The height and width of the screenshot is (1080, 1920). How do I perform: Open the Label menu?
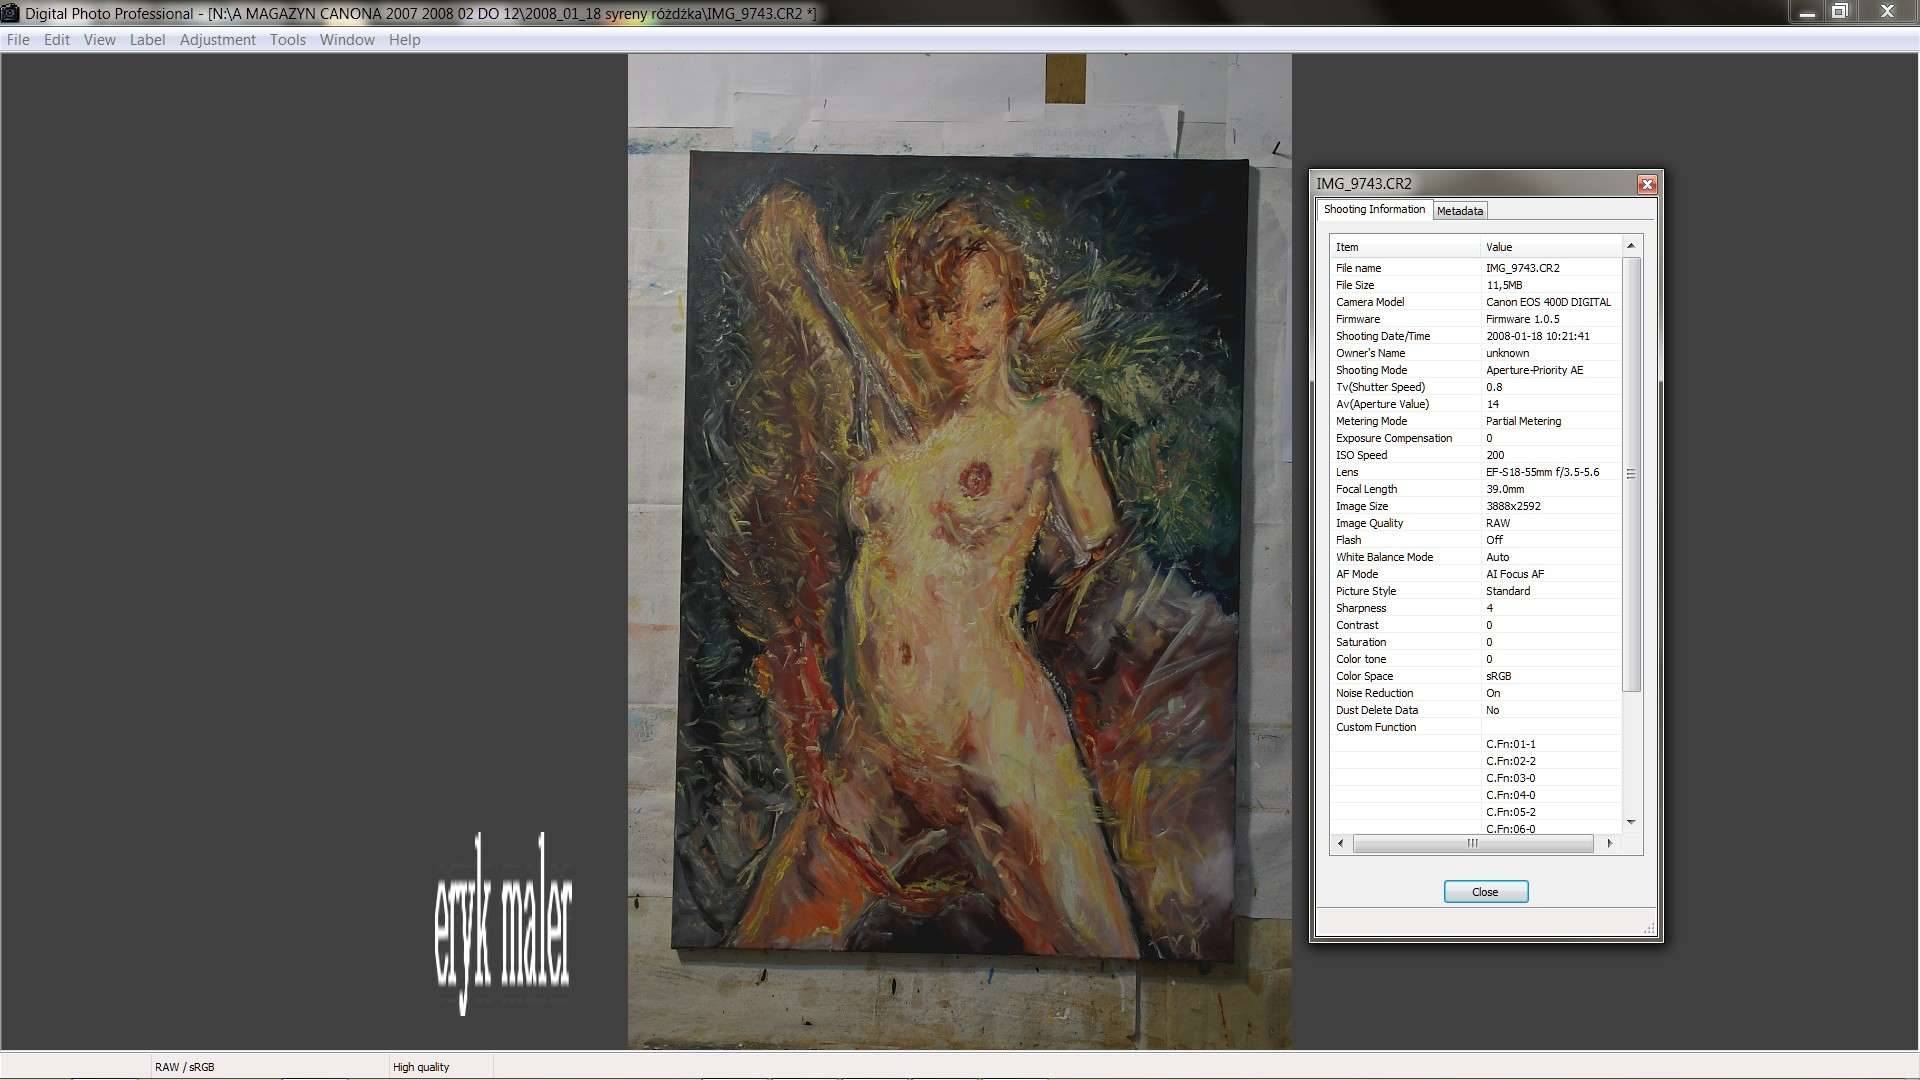(147, 40)
